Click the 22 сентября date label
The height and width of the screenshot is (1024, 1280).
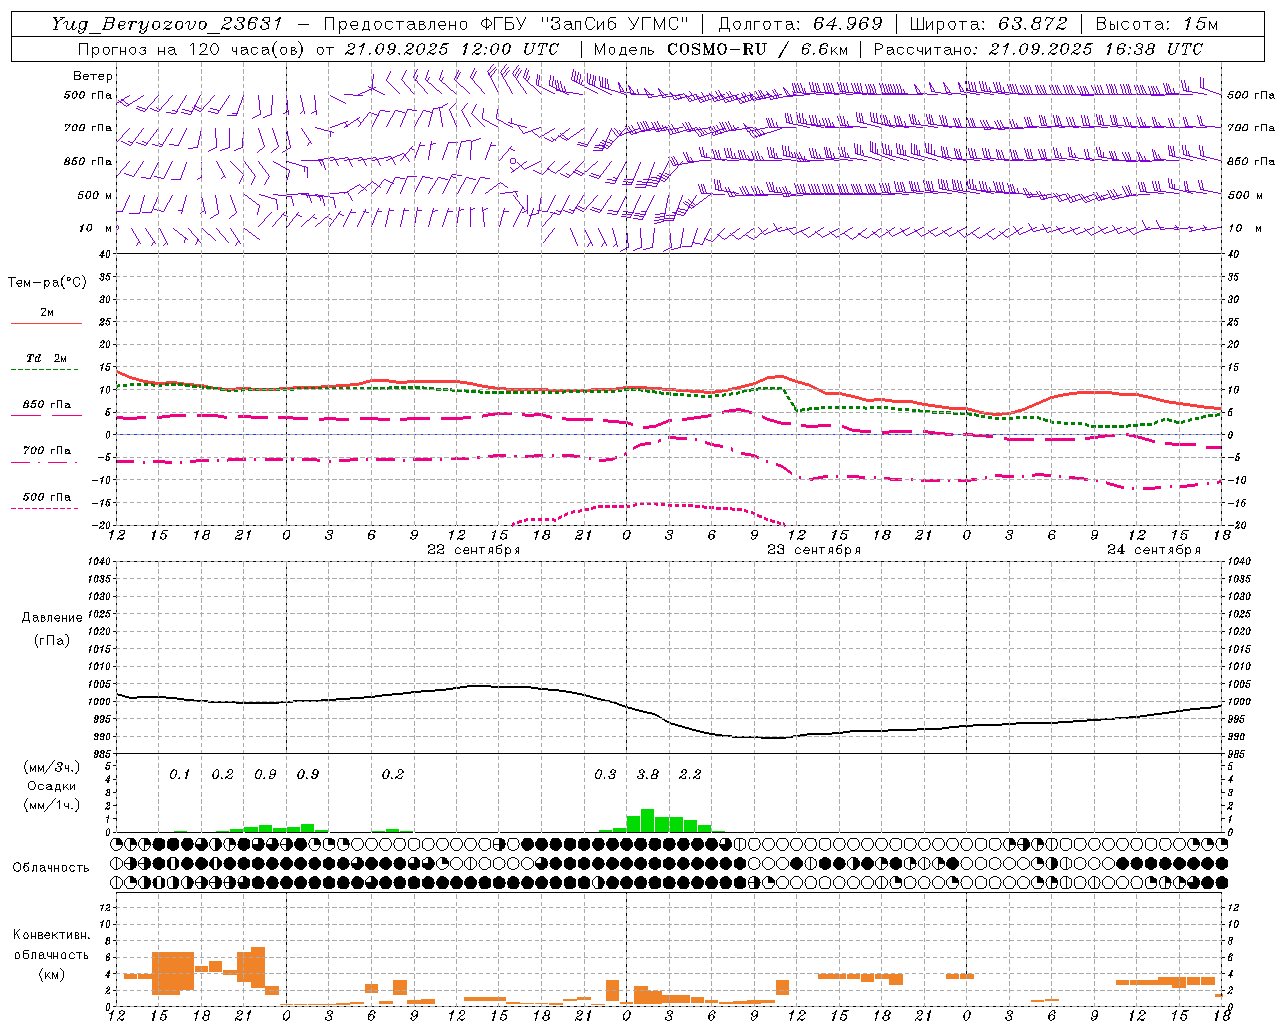473,550
